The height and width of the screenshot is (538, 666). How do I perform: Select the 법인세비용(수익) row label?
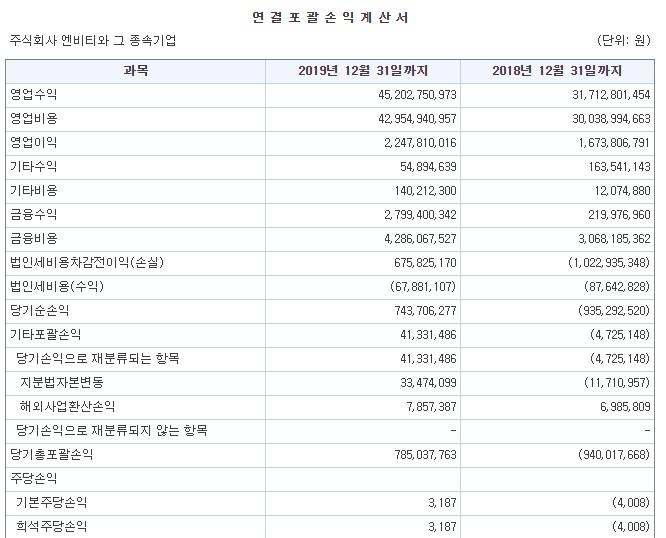coord(57,286)
